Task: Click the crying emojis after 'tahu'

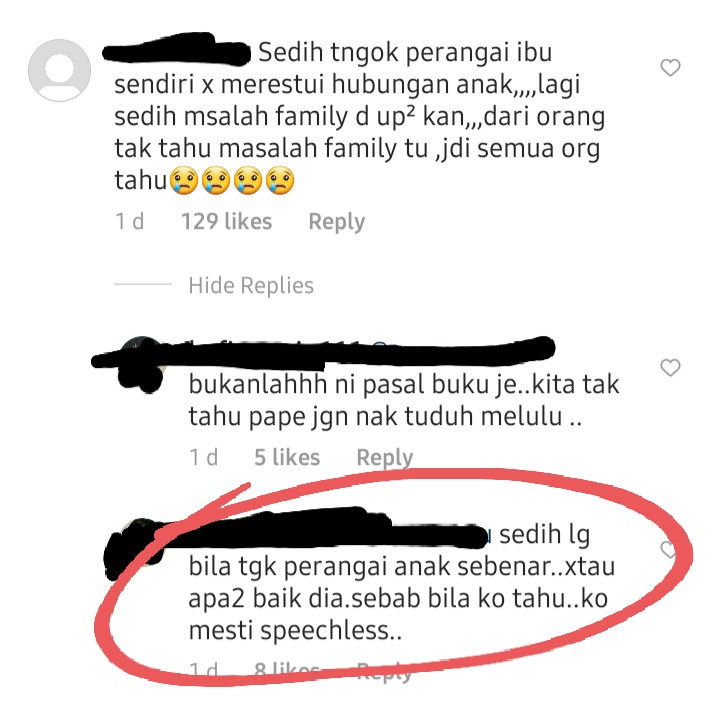Action: pos(232,181)
